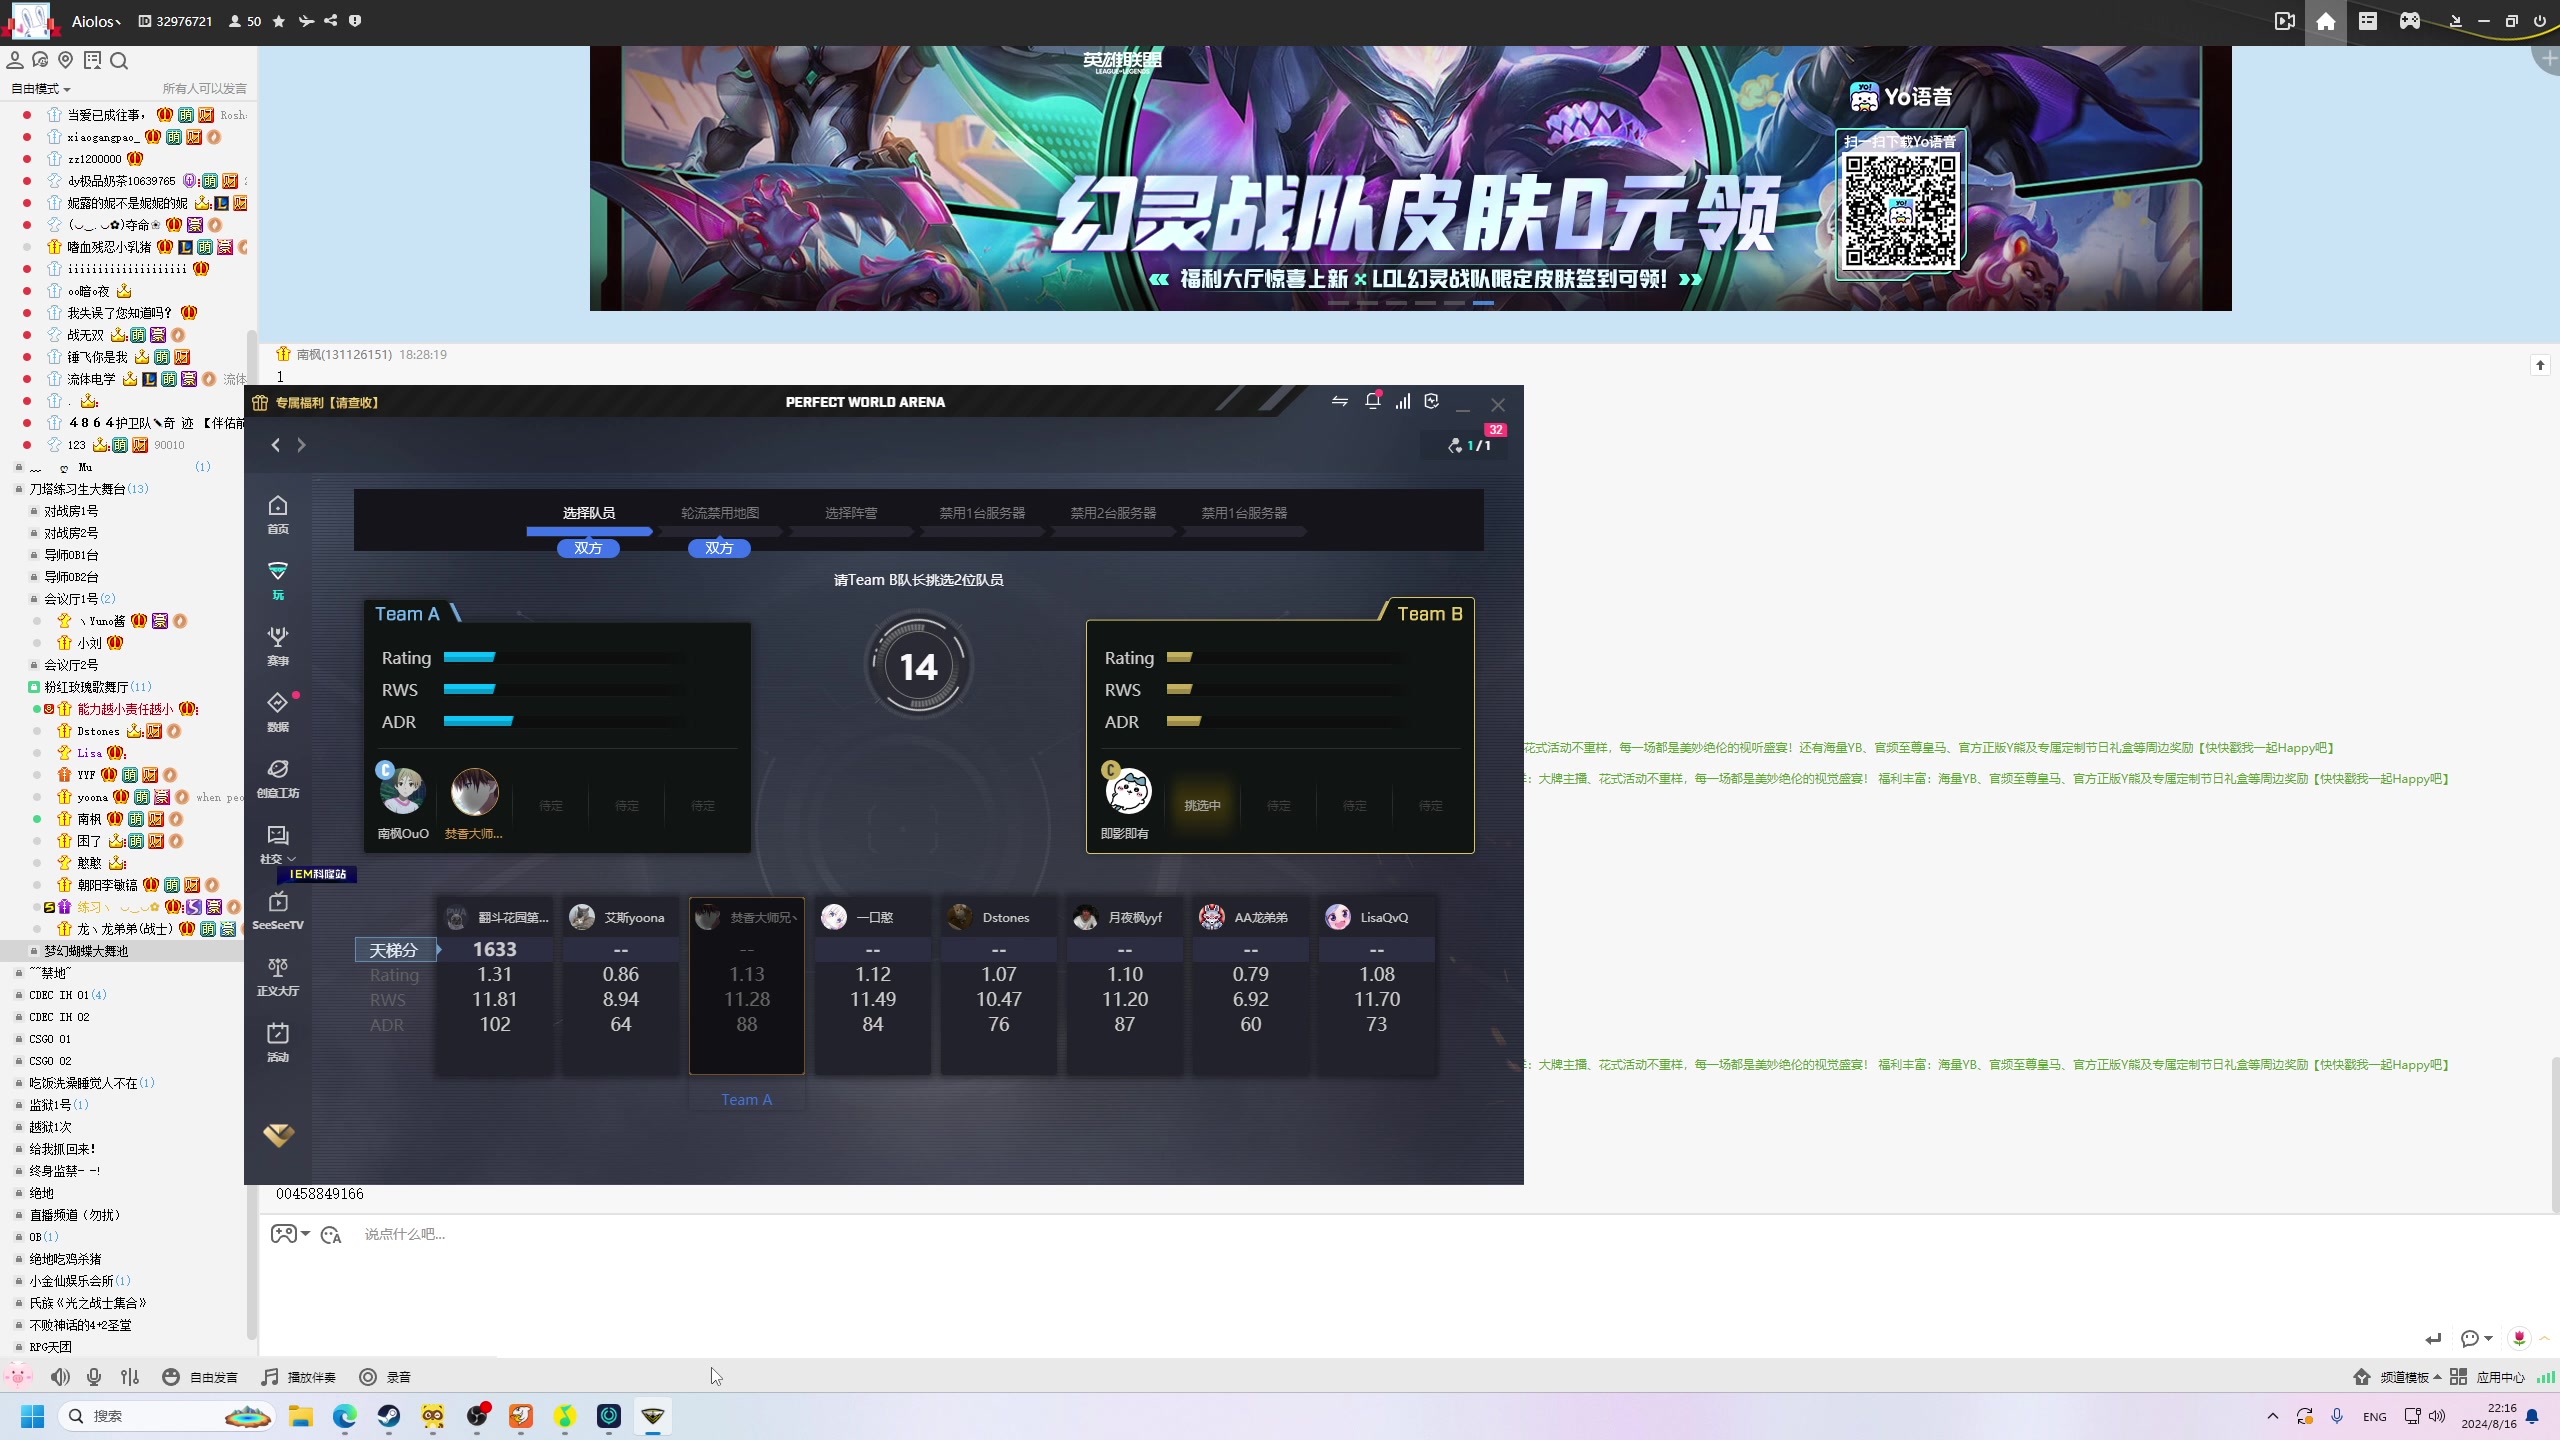This screenshot has height=1440, width=2560.
Task: Open the notification bell in Perfect World Arena
Action: (x=1373, y=401)
